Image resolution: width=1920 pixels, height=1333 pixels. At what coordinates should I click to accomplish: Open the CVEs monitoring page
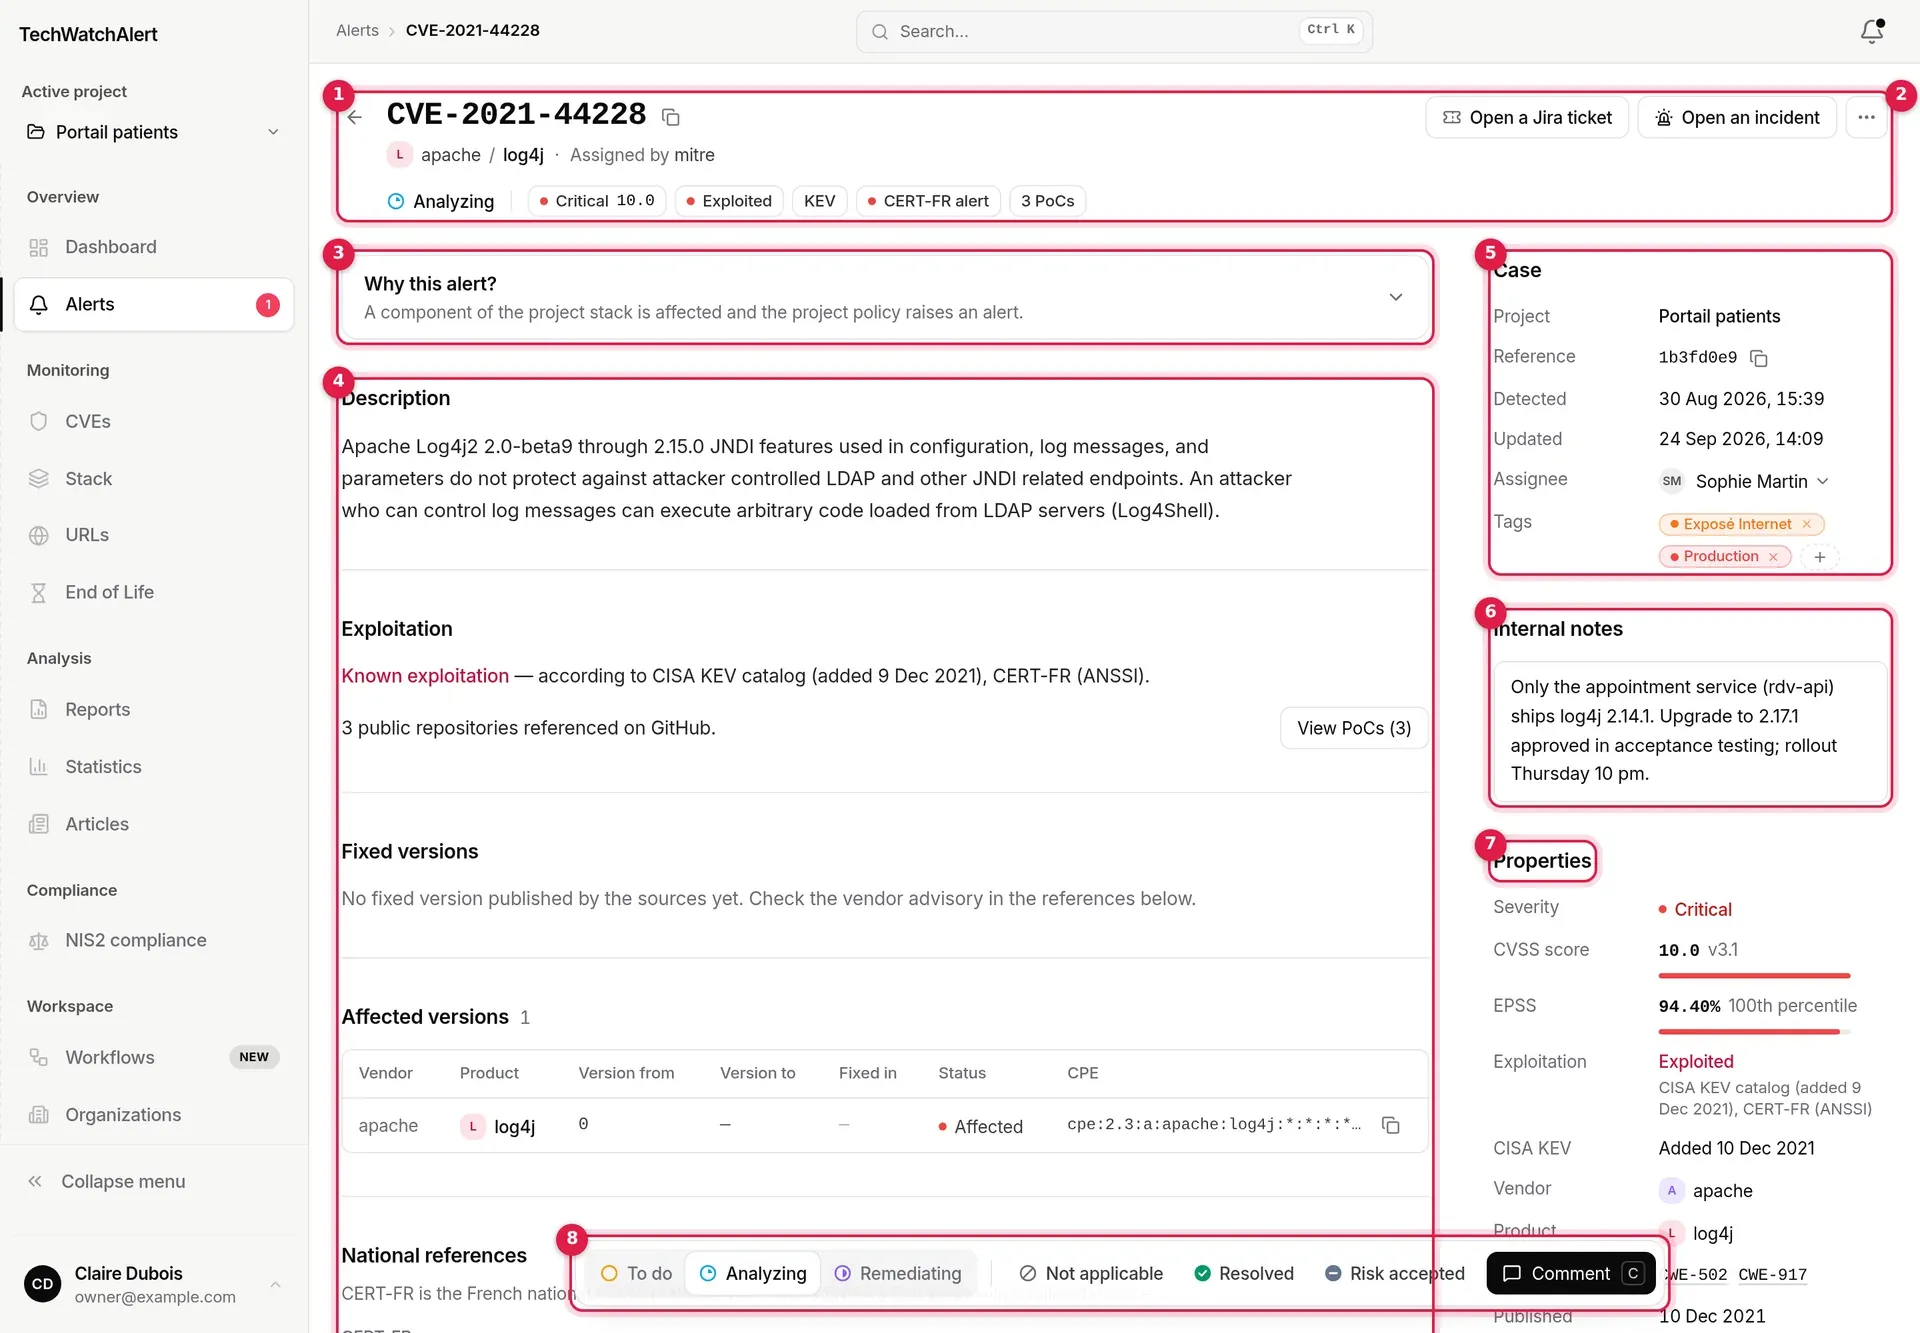click(x=154, y=421)
